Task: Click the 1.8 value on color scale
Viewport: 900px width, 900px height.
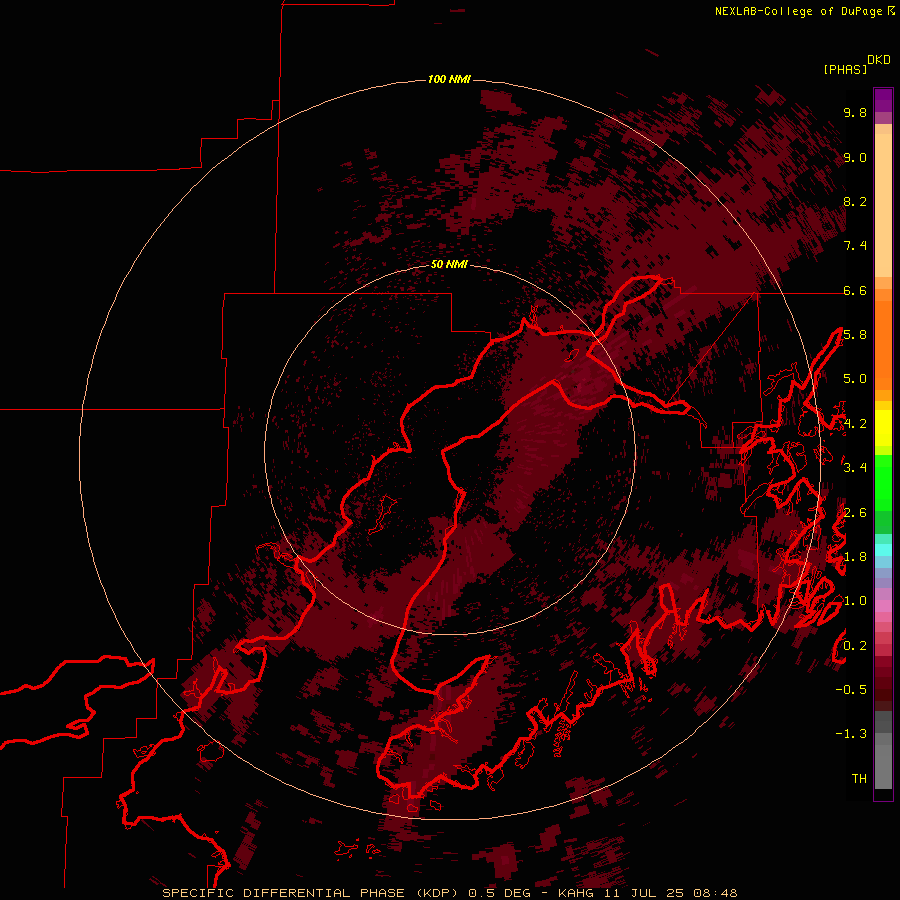Action: click(855, 557)
